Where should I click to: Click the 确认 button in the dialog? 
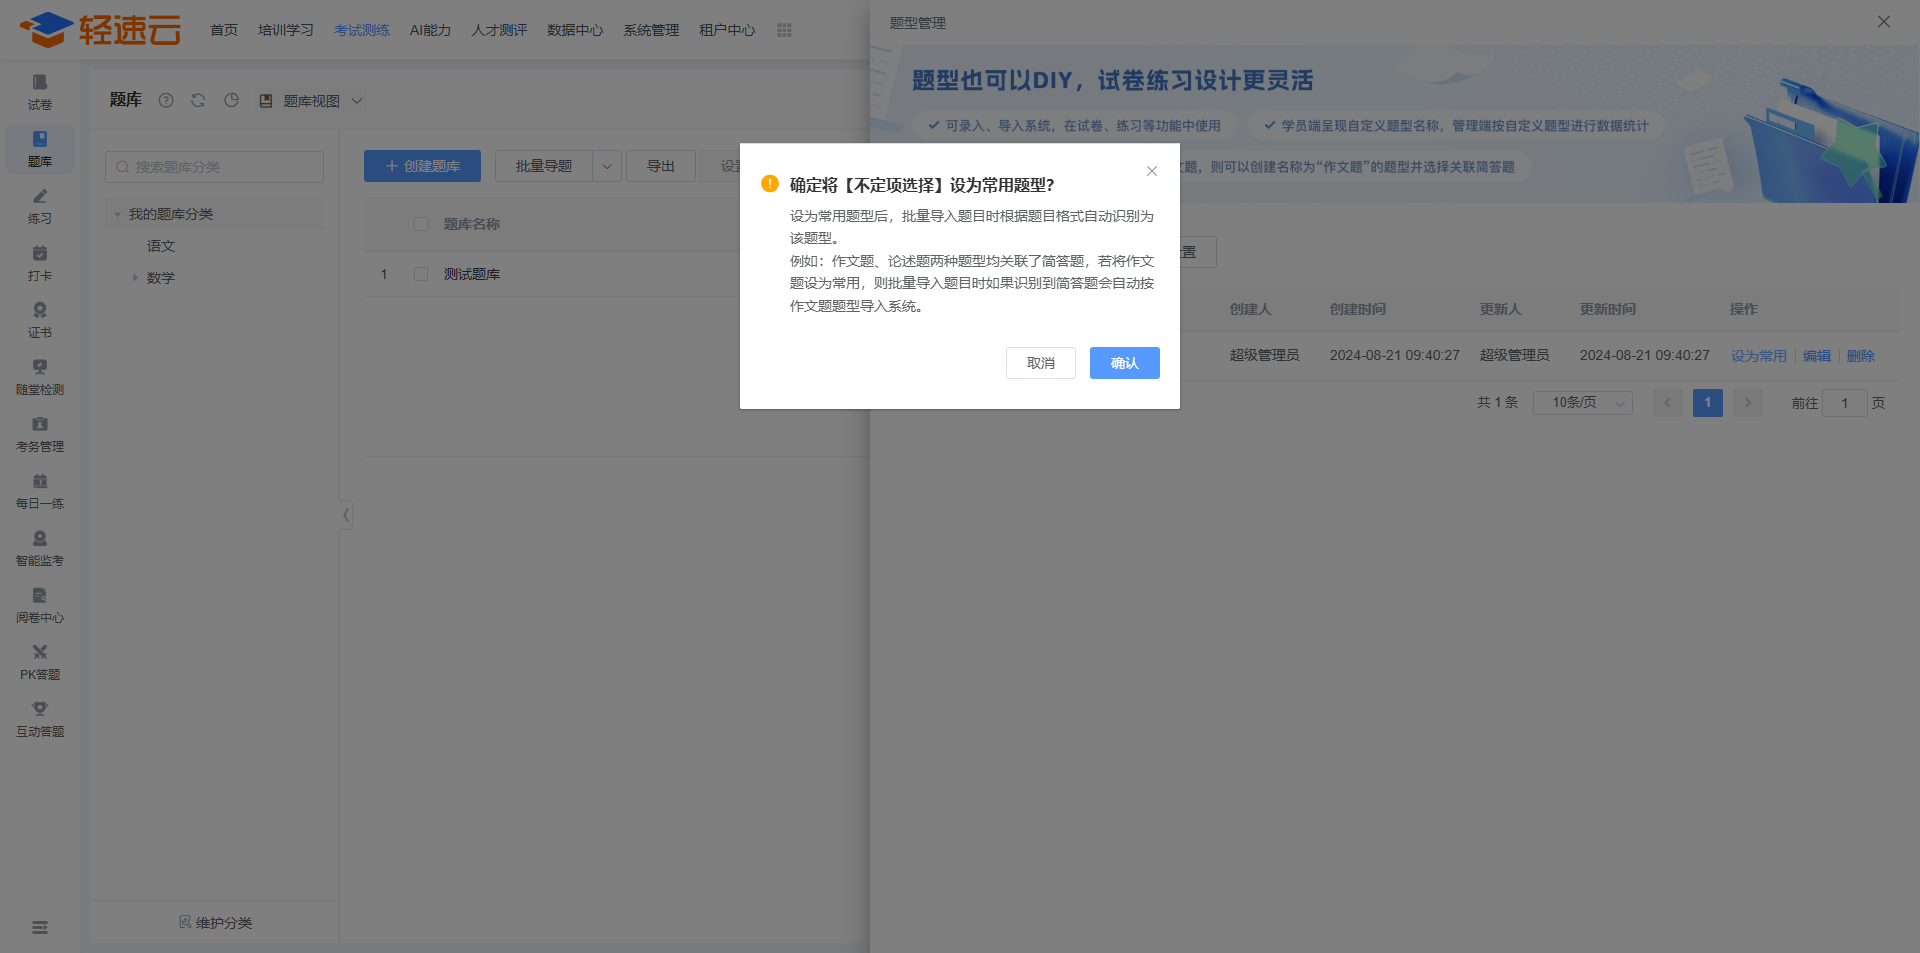[1124, 363]
